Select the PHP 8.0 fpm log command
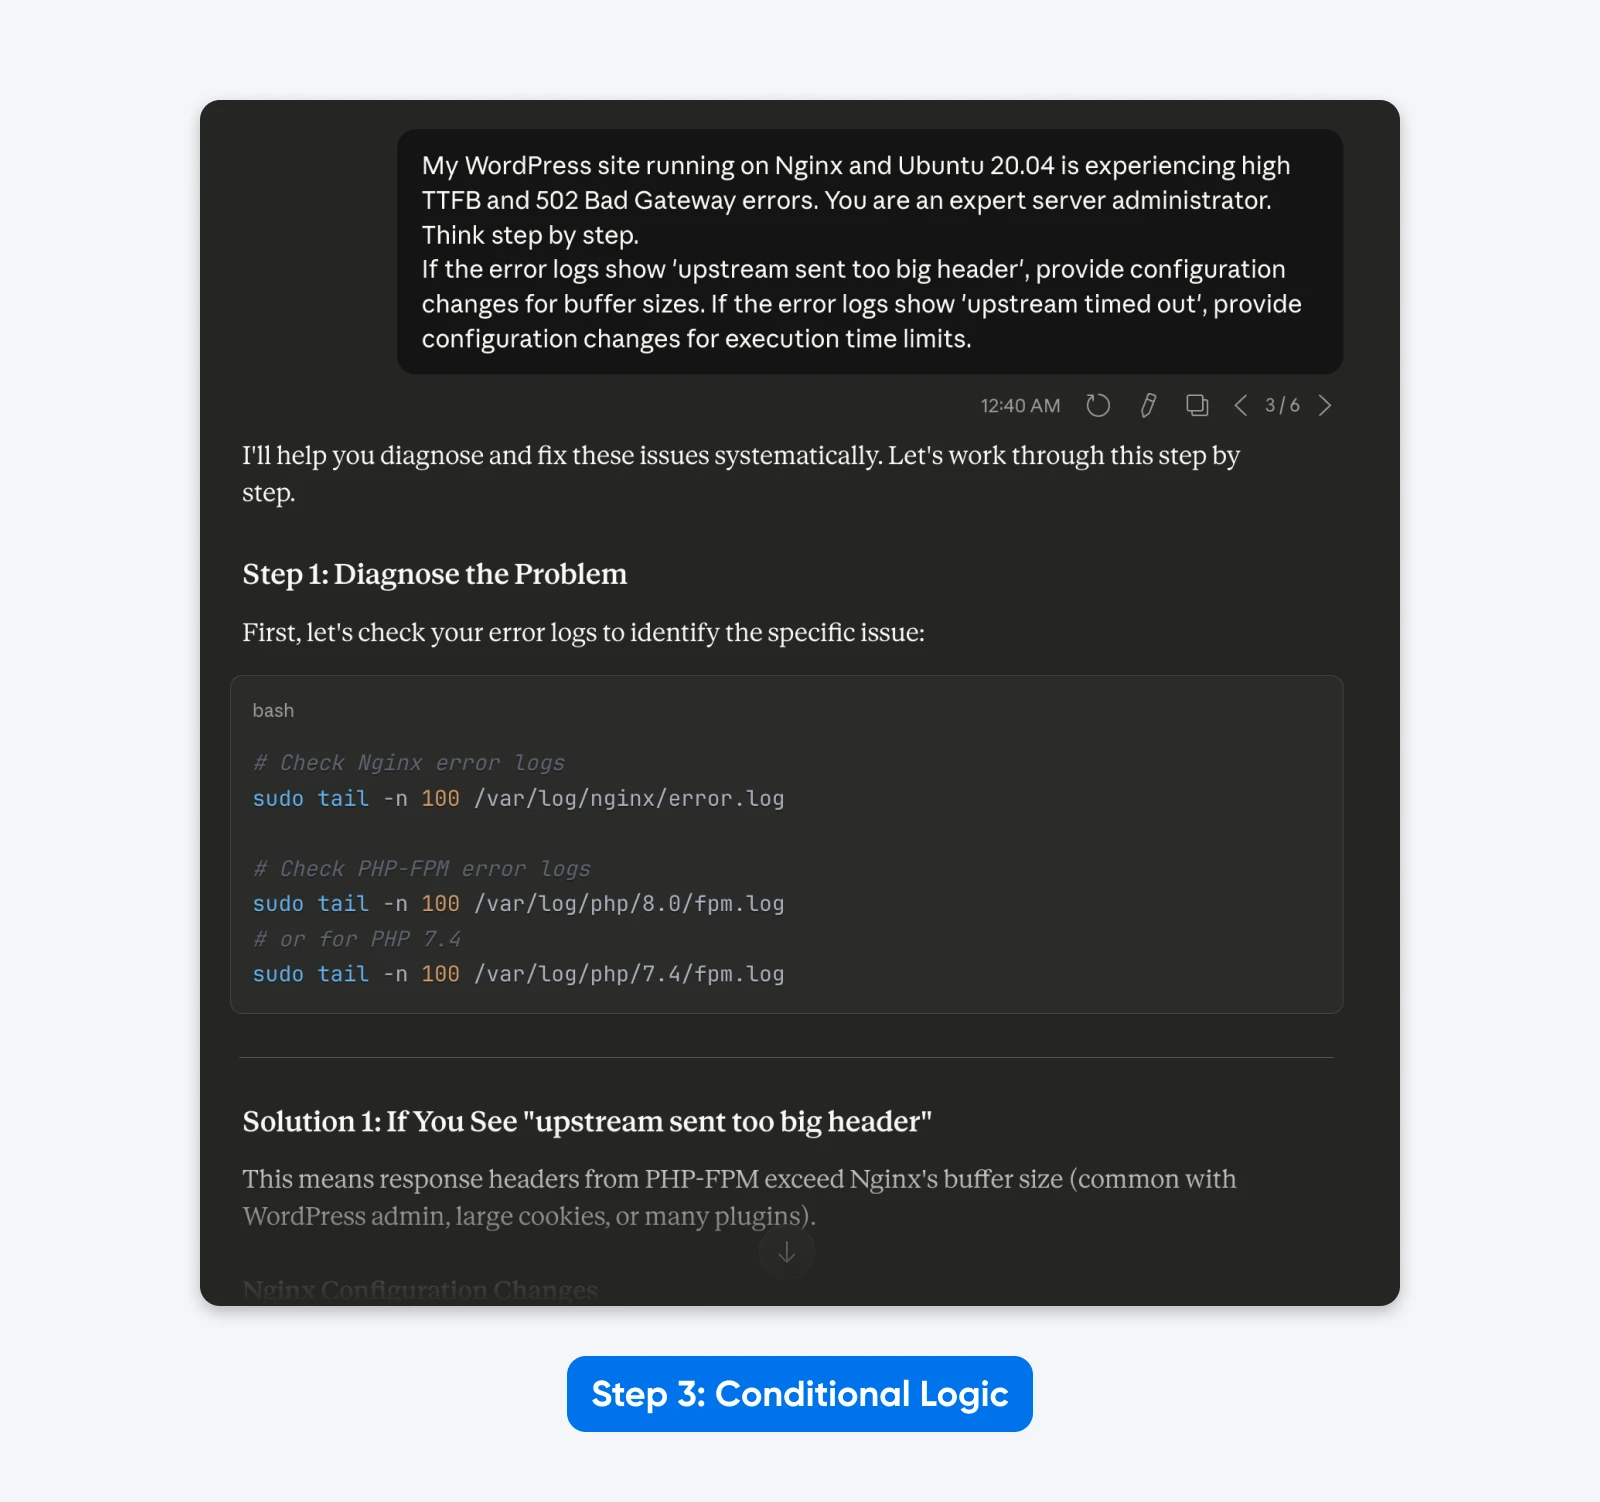 coord(517,903)
